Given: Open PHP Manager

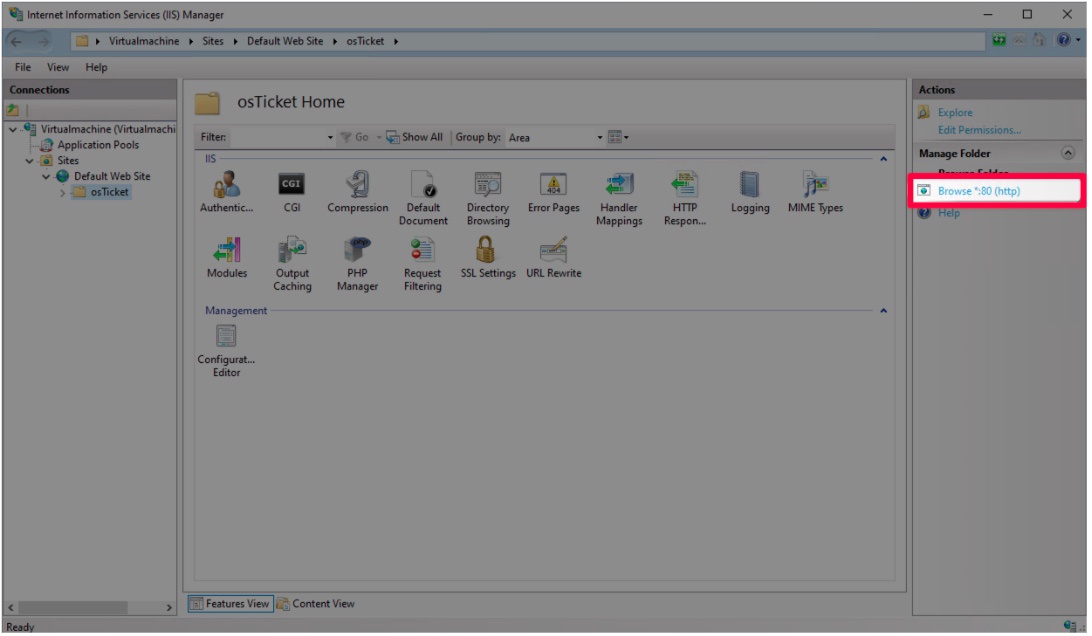Looking at the screenshot, I should point(357,263).
